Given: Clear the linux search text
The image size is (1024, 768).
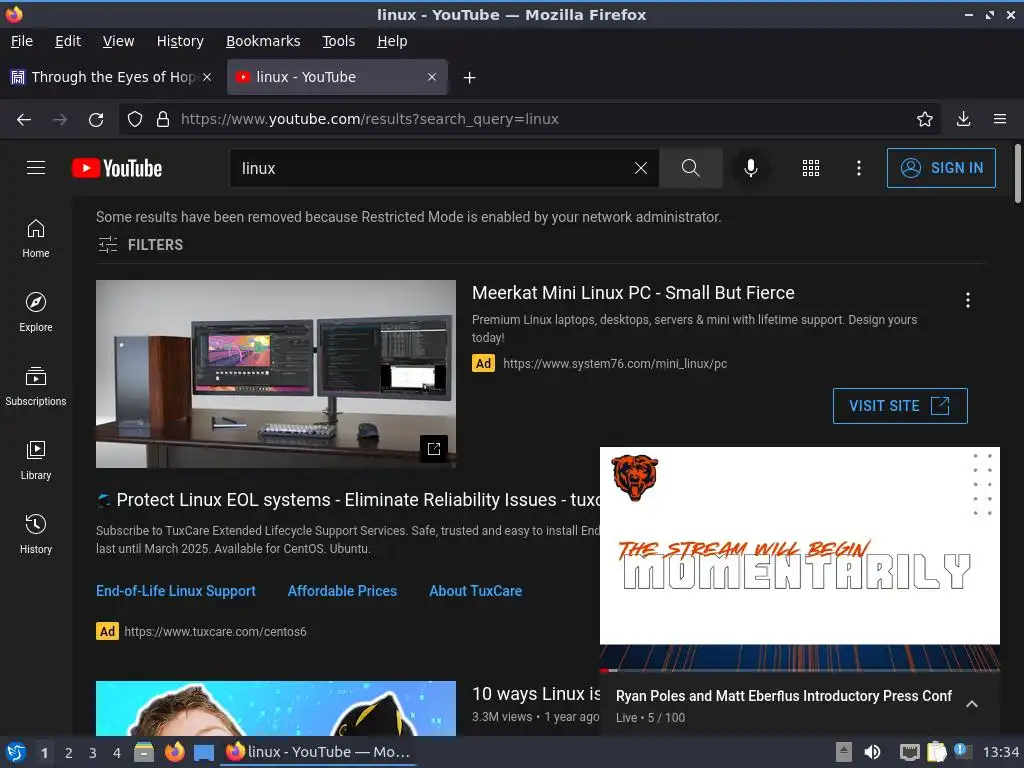Looking at the screenshot, I should [x=641, y=168].
